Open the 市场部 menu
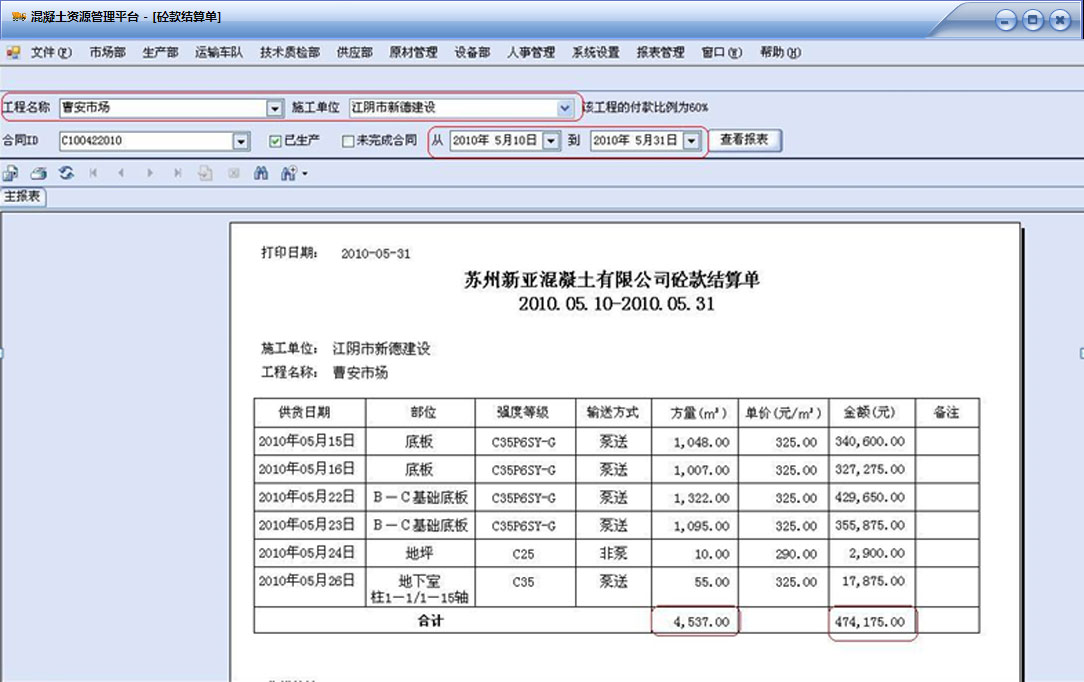The width and height of the screenshot is (1084, 682). coord(107,52)
